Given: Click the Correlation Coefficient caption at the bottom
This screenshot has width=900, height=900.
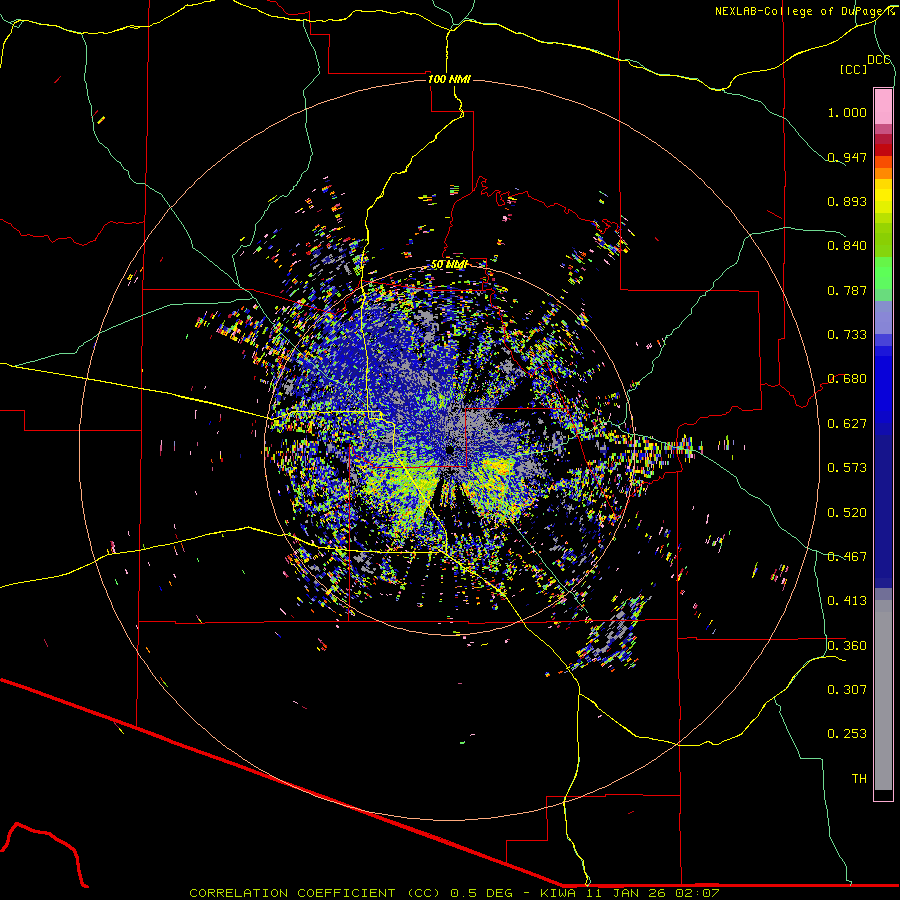Looking at the screenshot, I should tap(454, 893).
